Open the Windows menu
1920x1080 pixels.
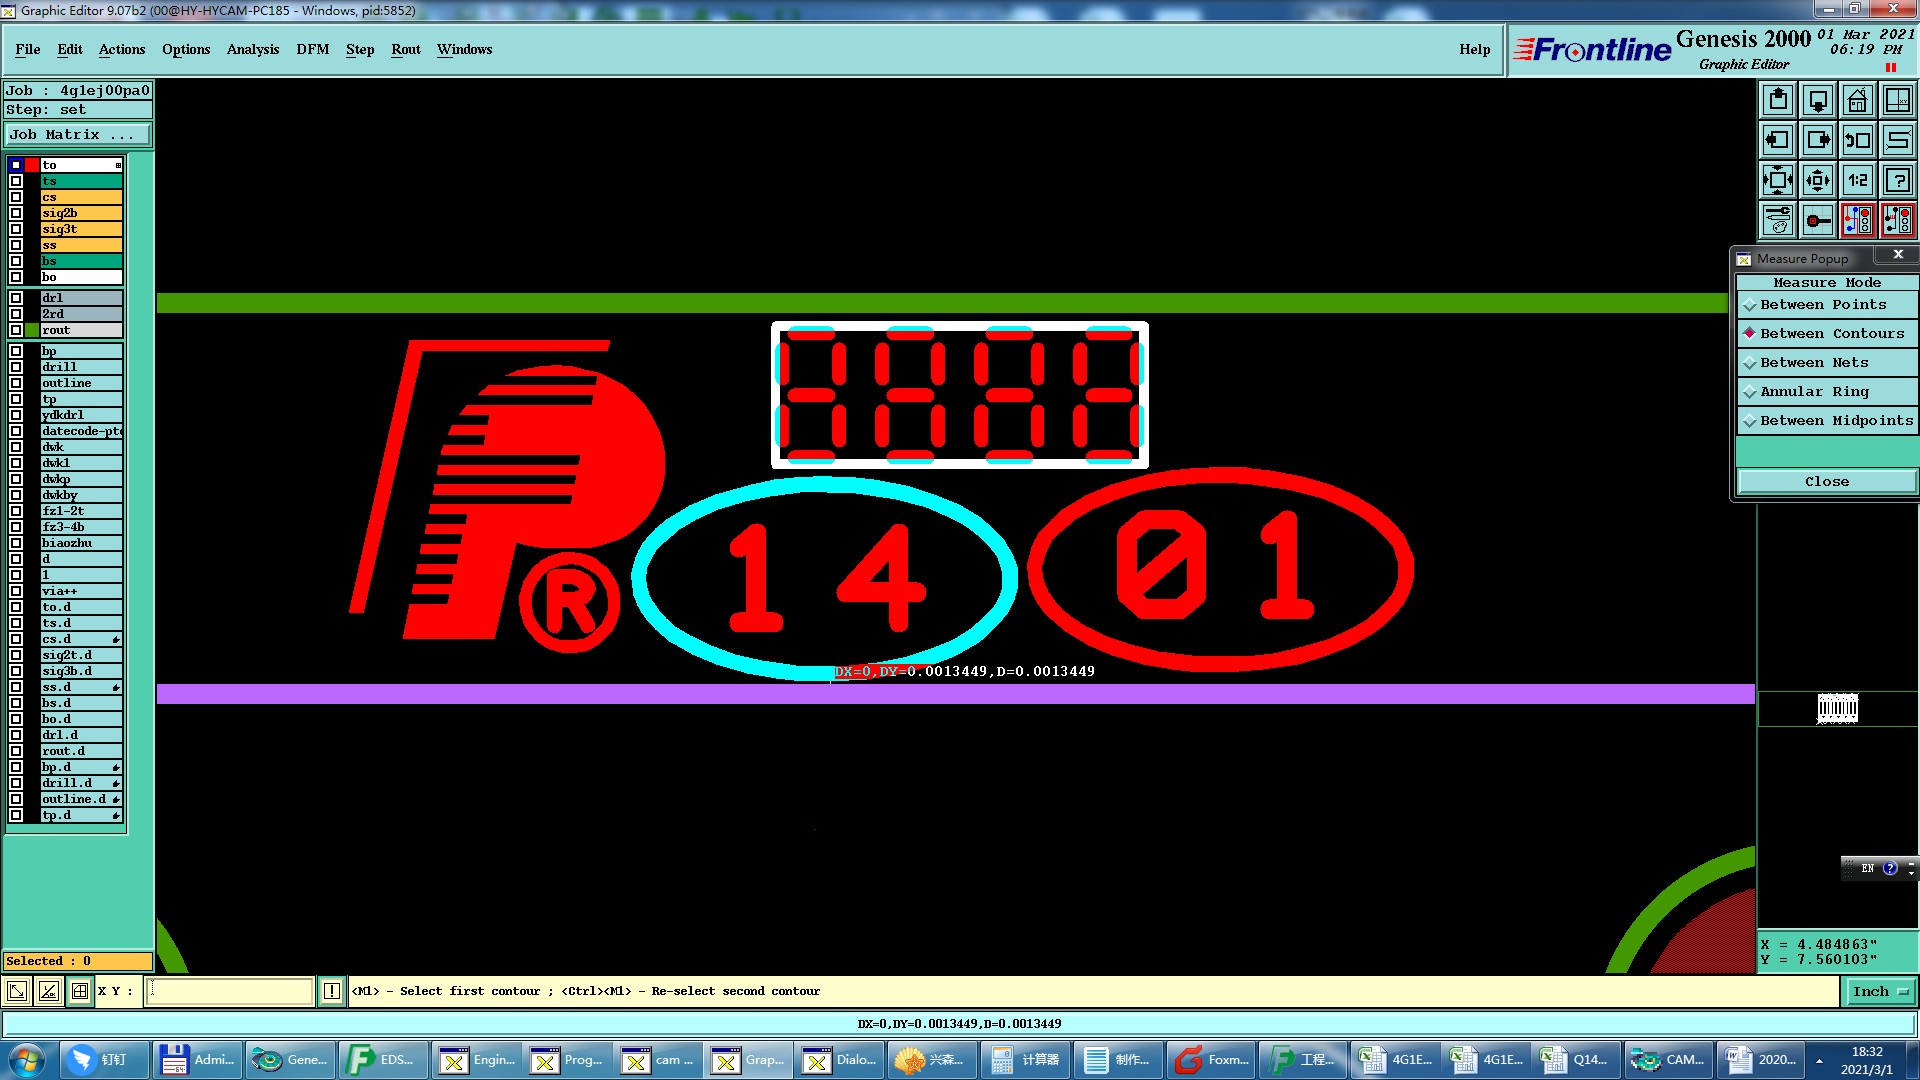[x=464, y=50]
